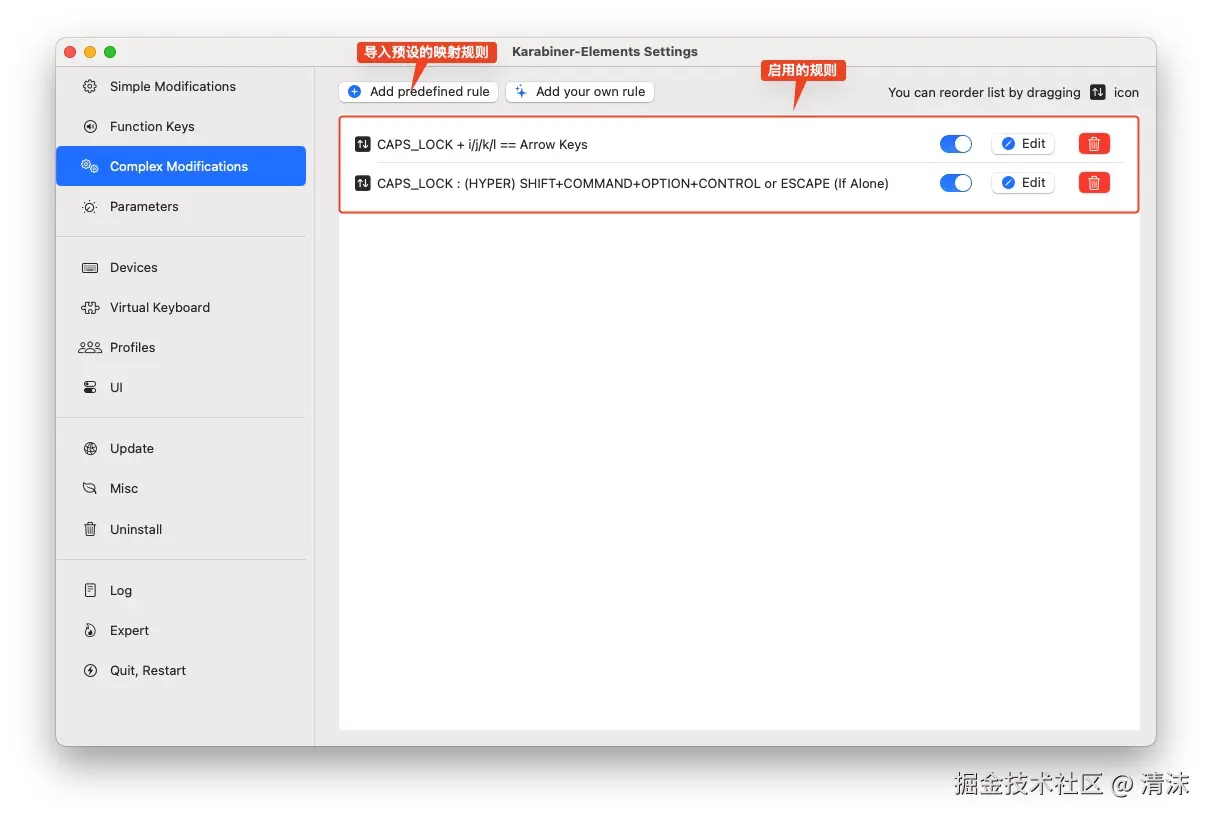Screen dimensions: 1212x820
Task: Open Profiles settings
Action: tap(181, 348)
